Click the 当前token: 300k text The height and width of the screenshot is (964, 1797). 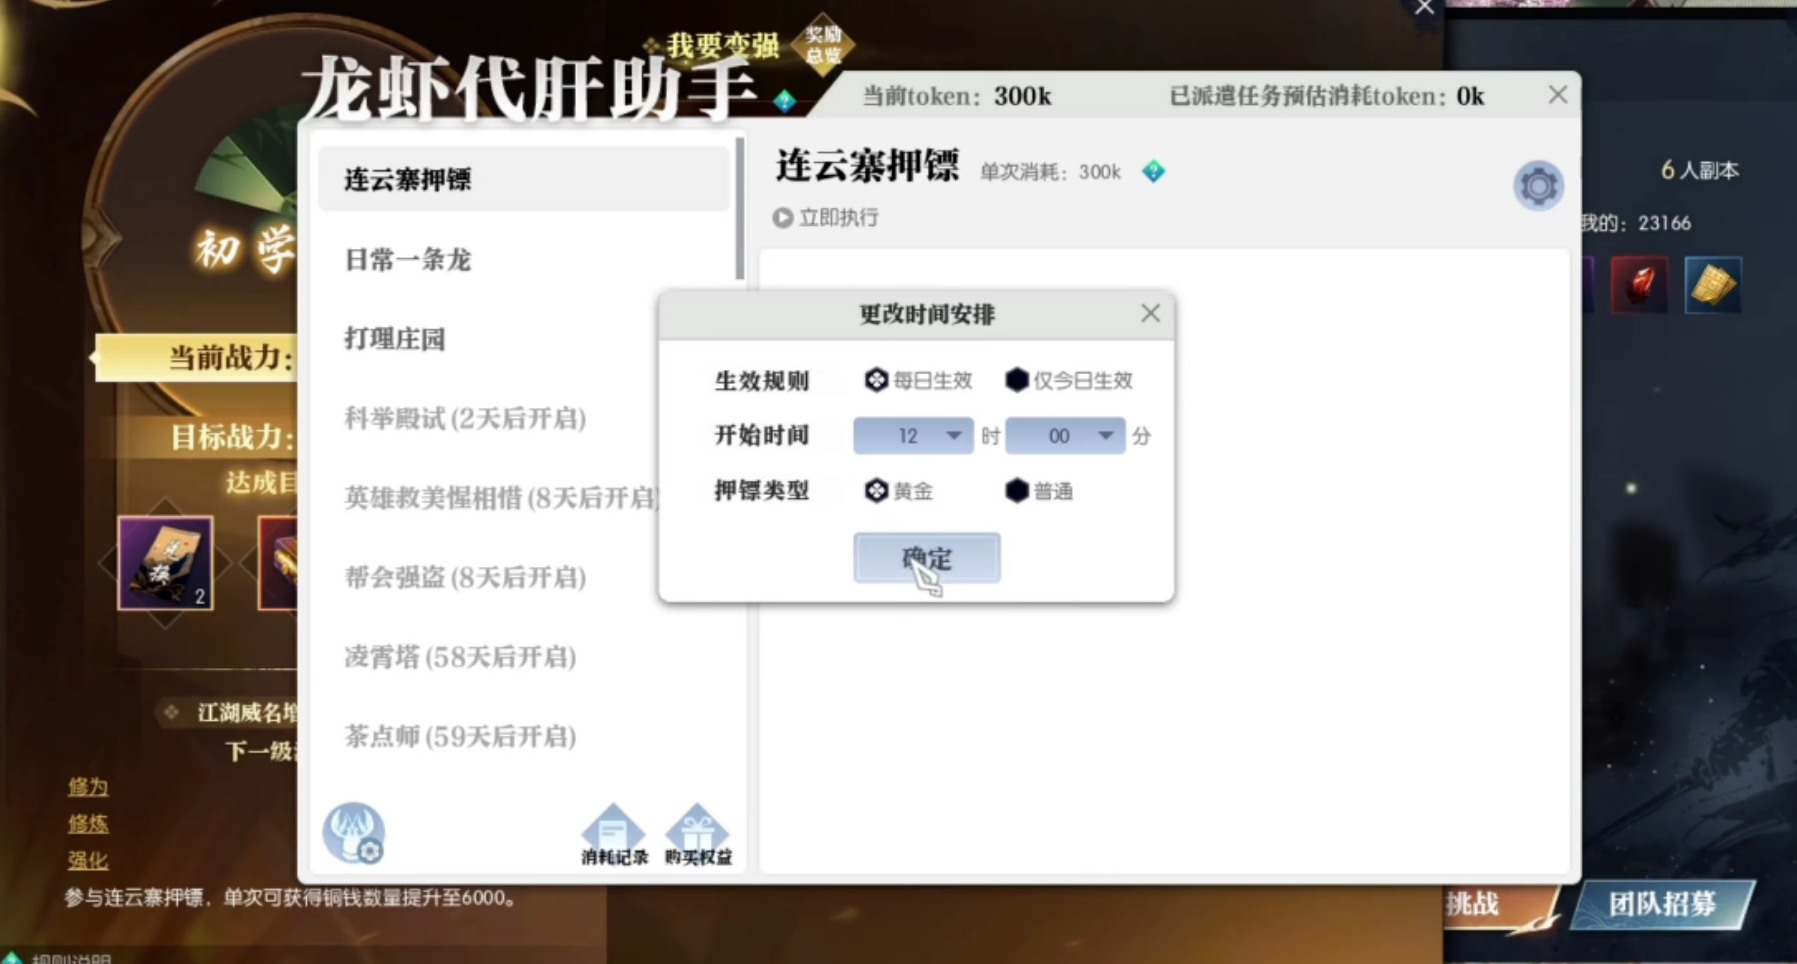(957, 96)
